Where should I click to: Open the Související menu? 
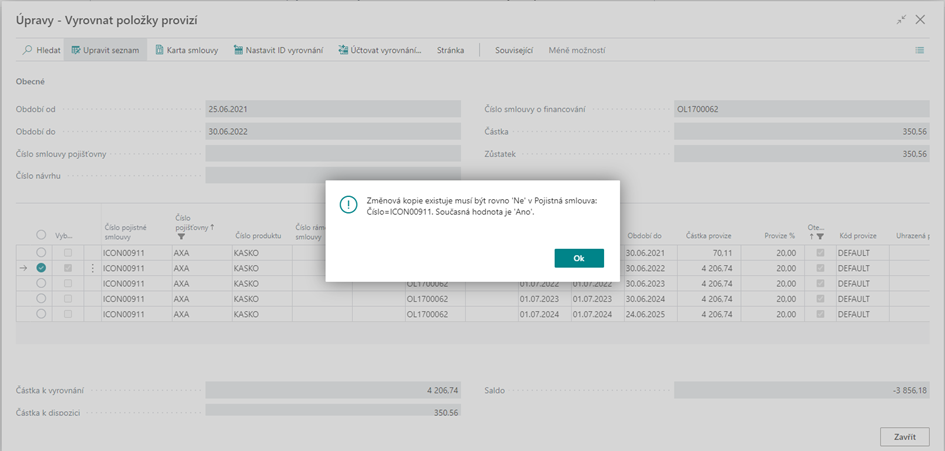[x=514, y=50]
